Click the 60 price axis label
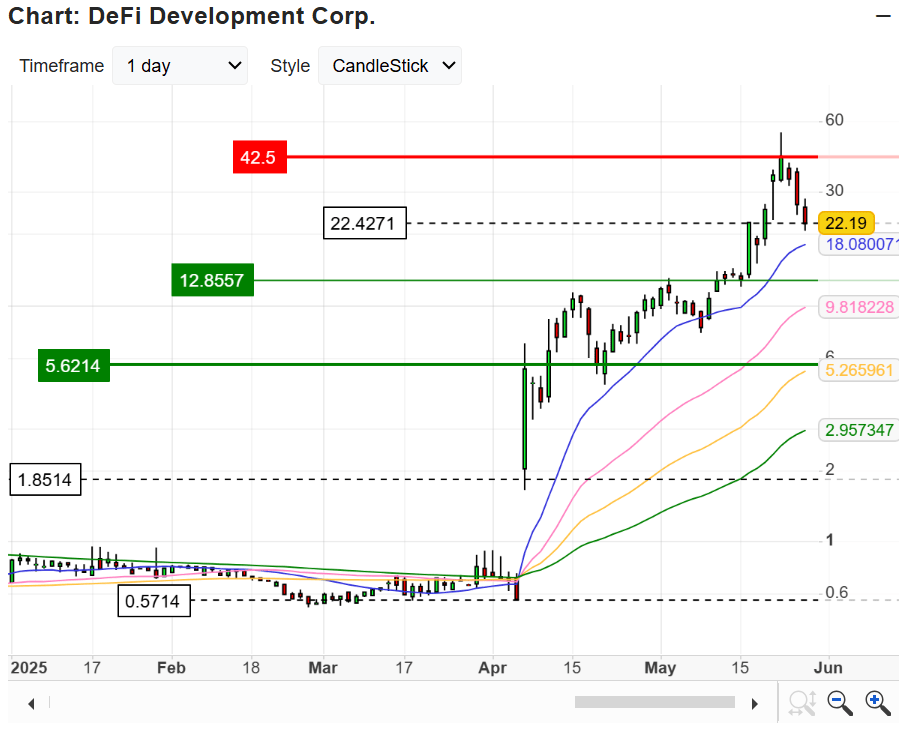This screenshot has width=909, height=741. (834, 120)
